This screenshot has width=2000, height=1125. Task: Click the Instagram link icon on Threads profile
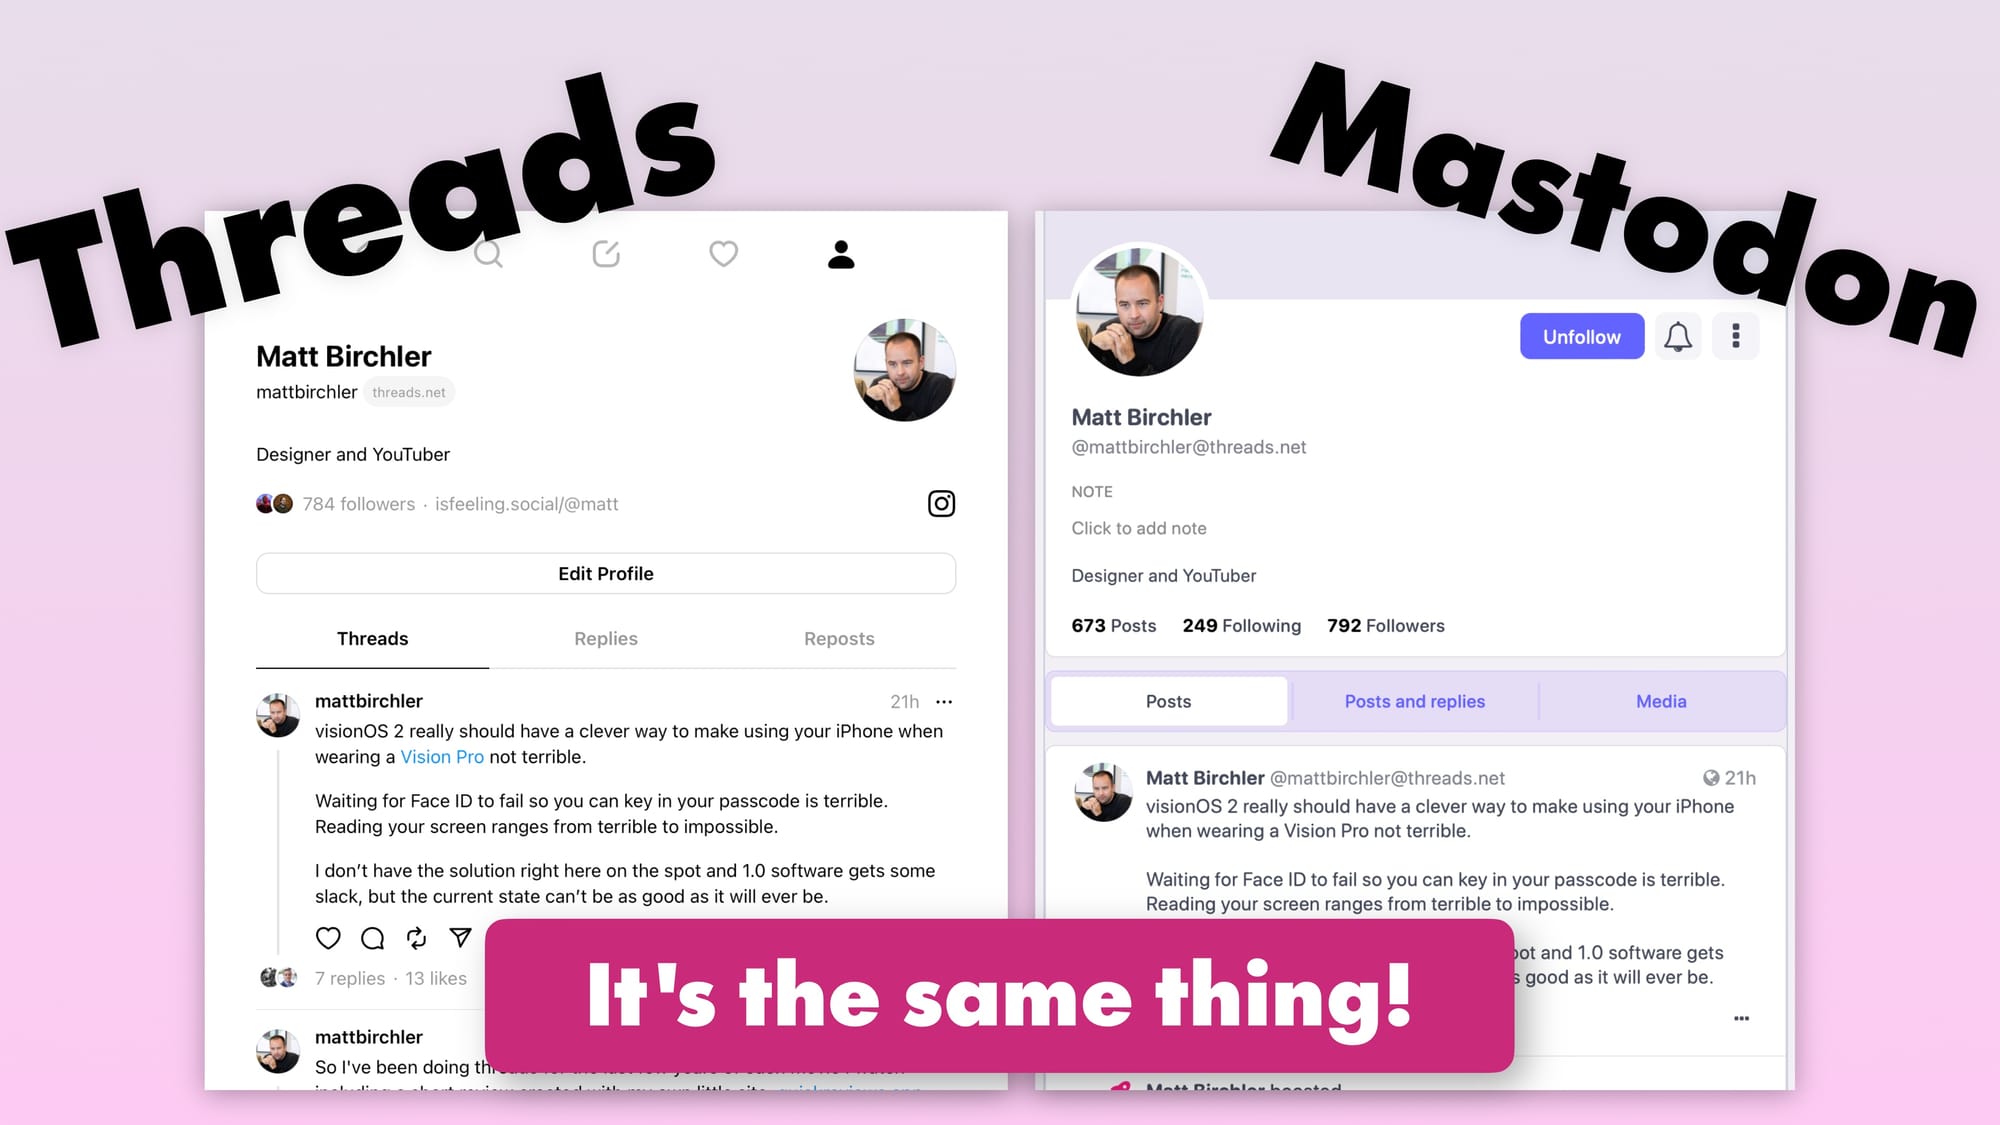coord(941,503)
